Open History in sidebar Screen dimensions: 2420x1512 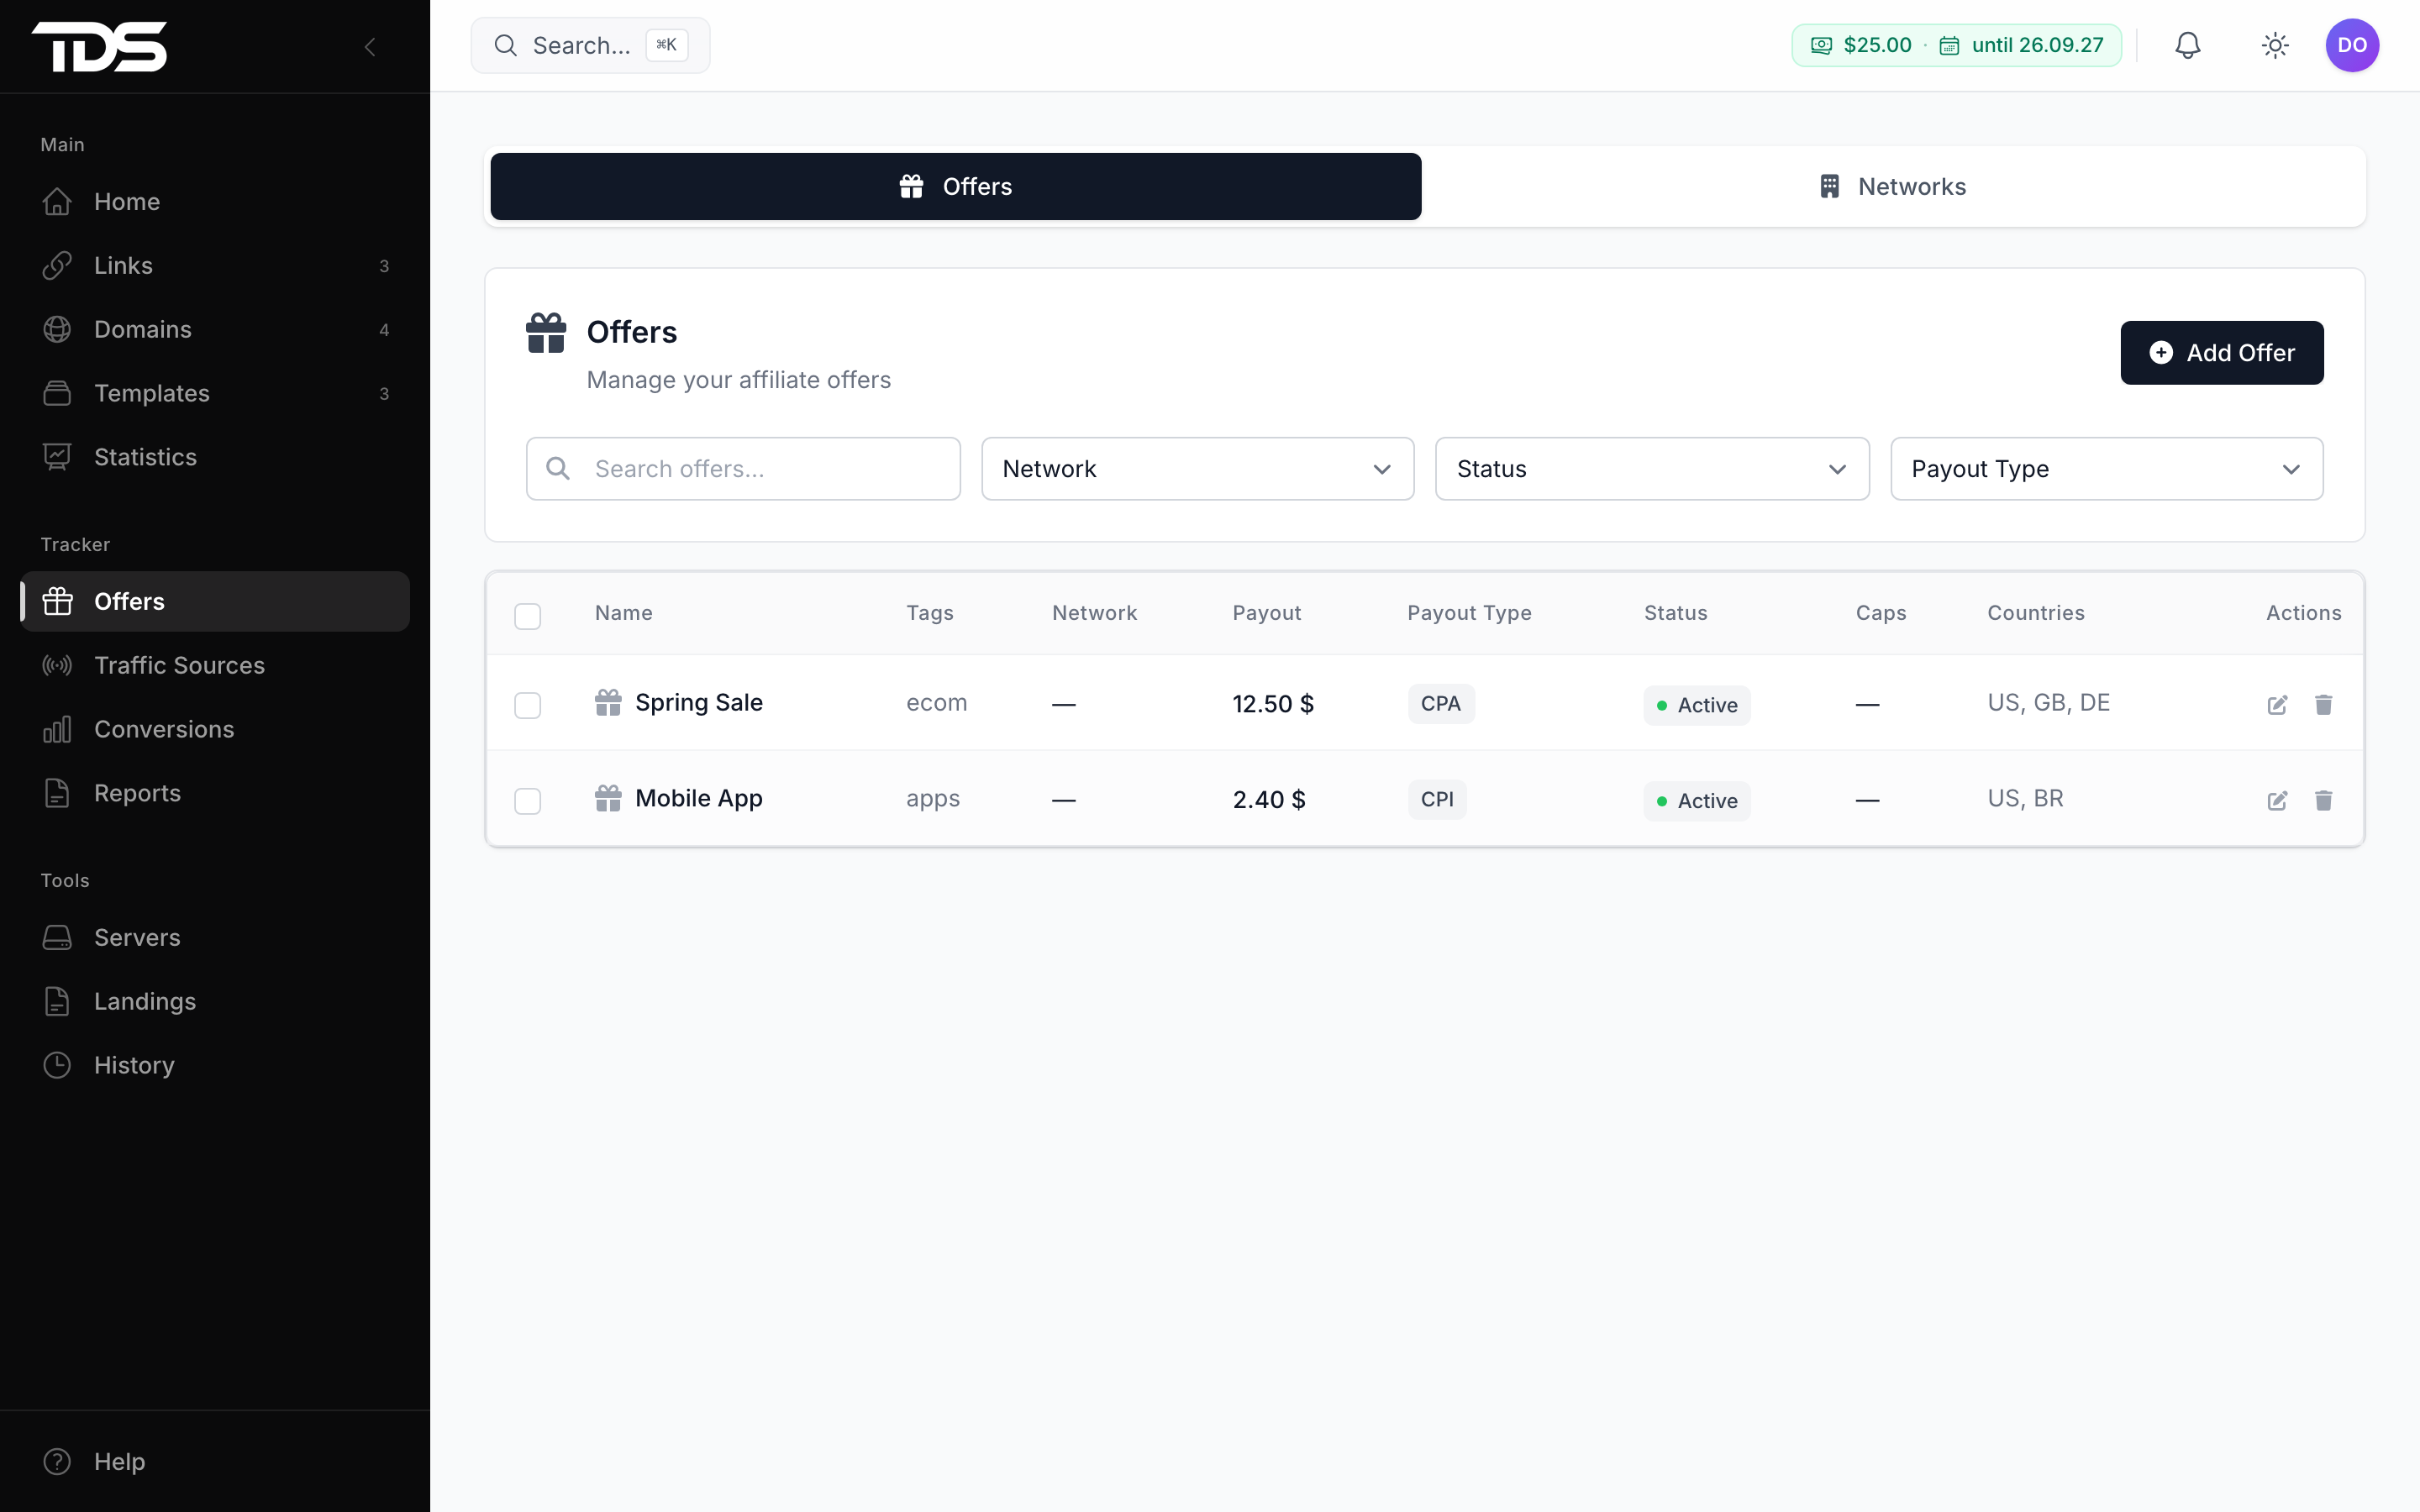point(215,1065)
